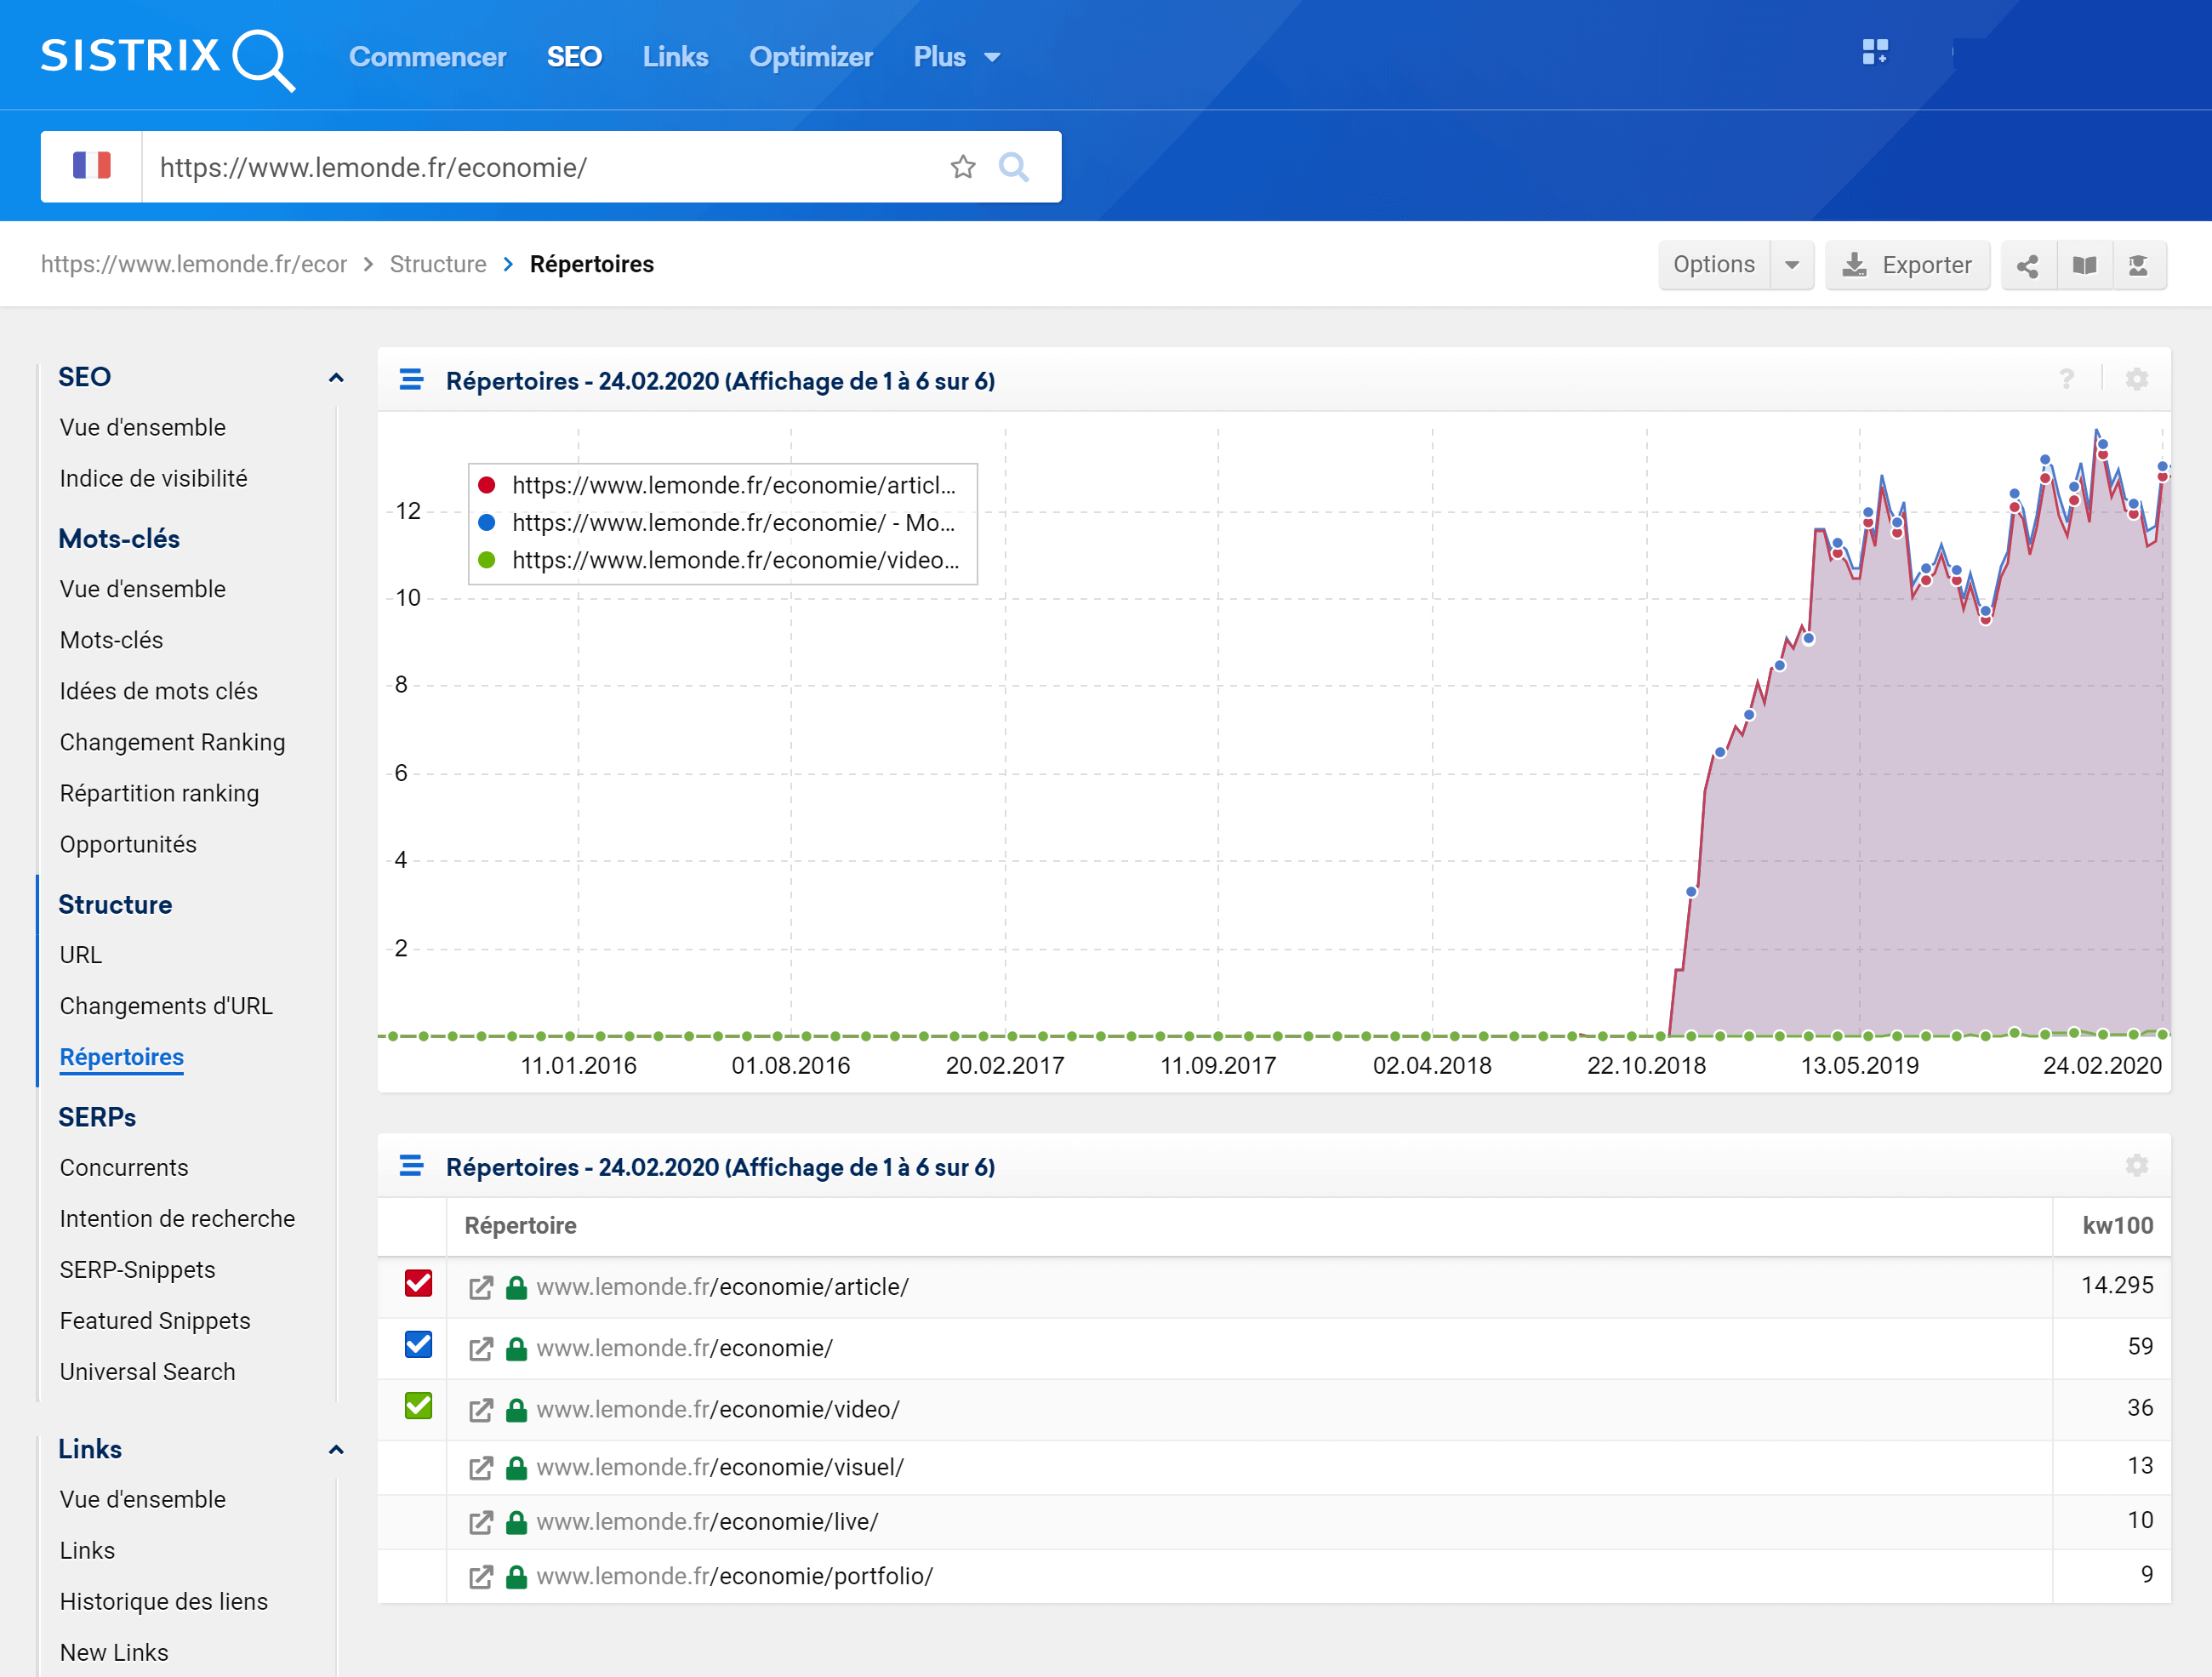Open external link for economie/visuel/ row
Viewport: 2212px width, 1677px height.
click(481, 1468)
